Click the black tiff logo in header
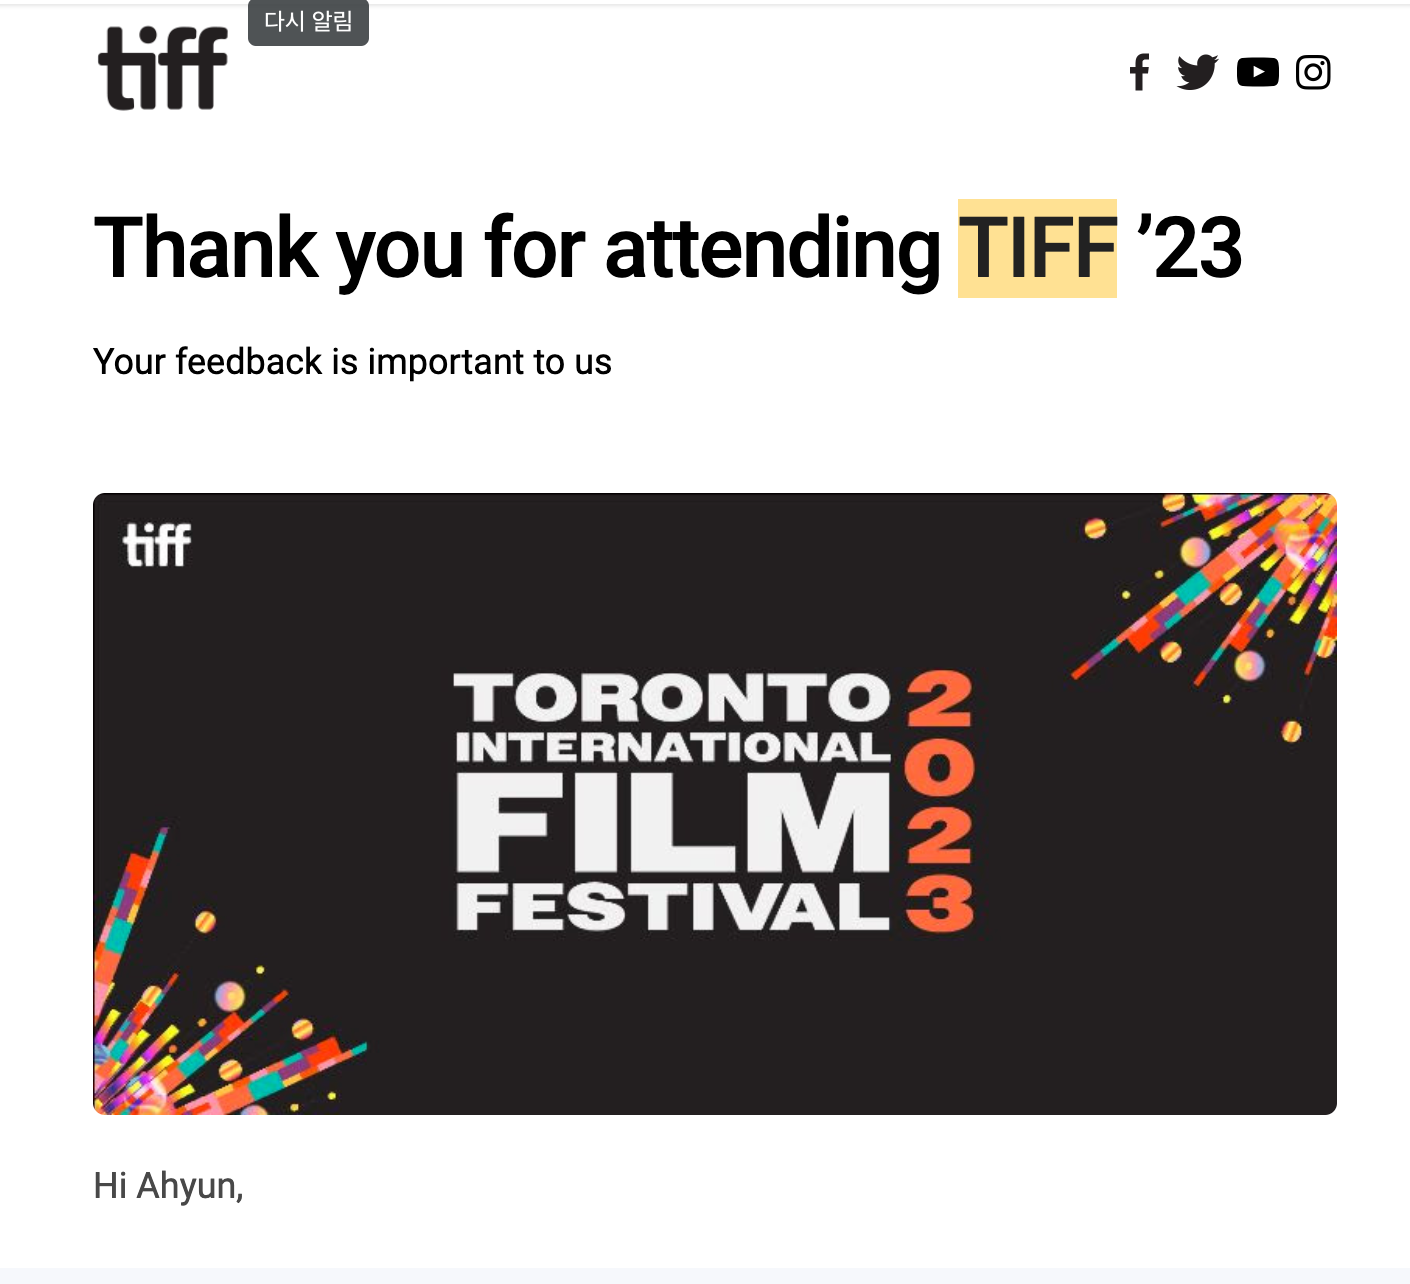The image size is (1410, 1284). pyautogui.click(x=163, y=68)
